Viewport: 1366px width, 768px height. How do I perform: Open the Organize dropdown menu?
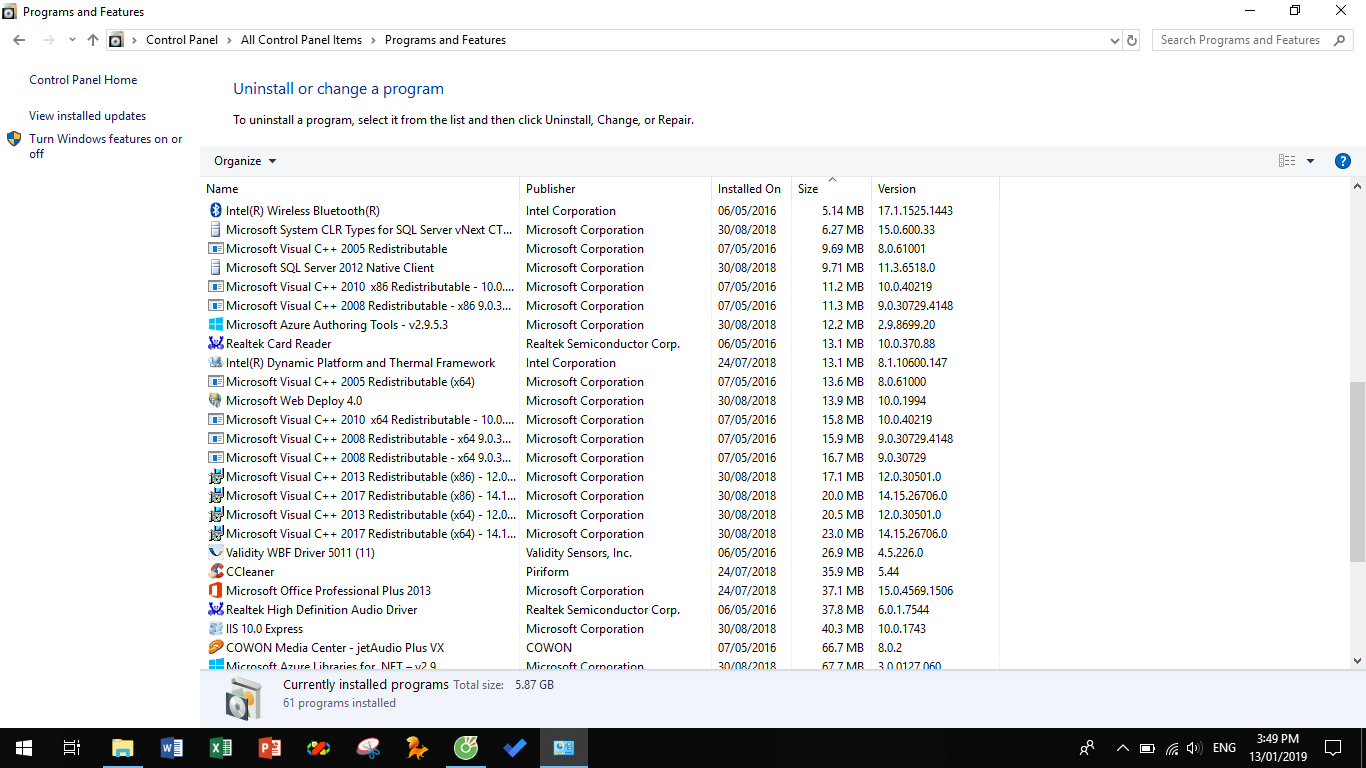(245, 161)
